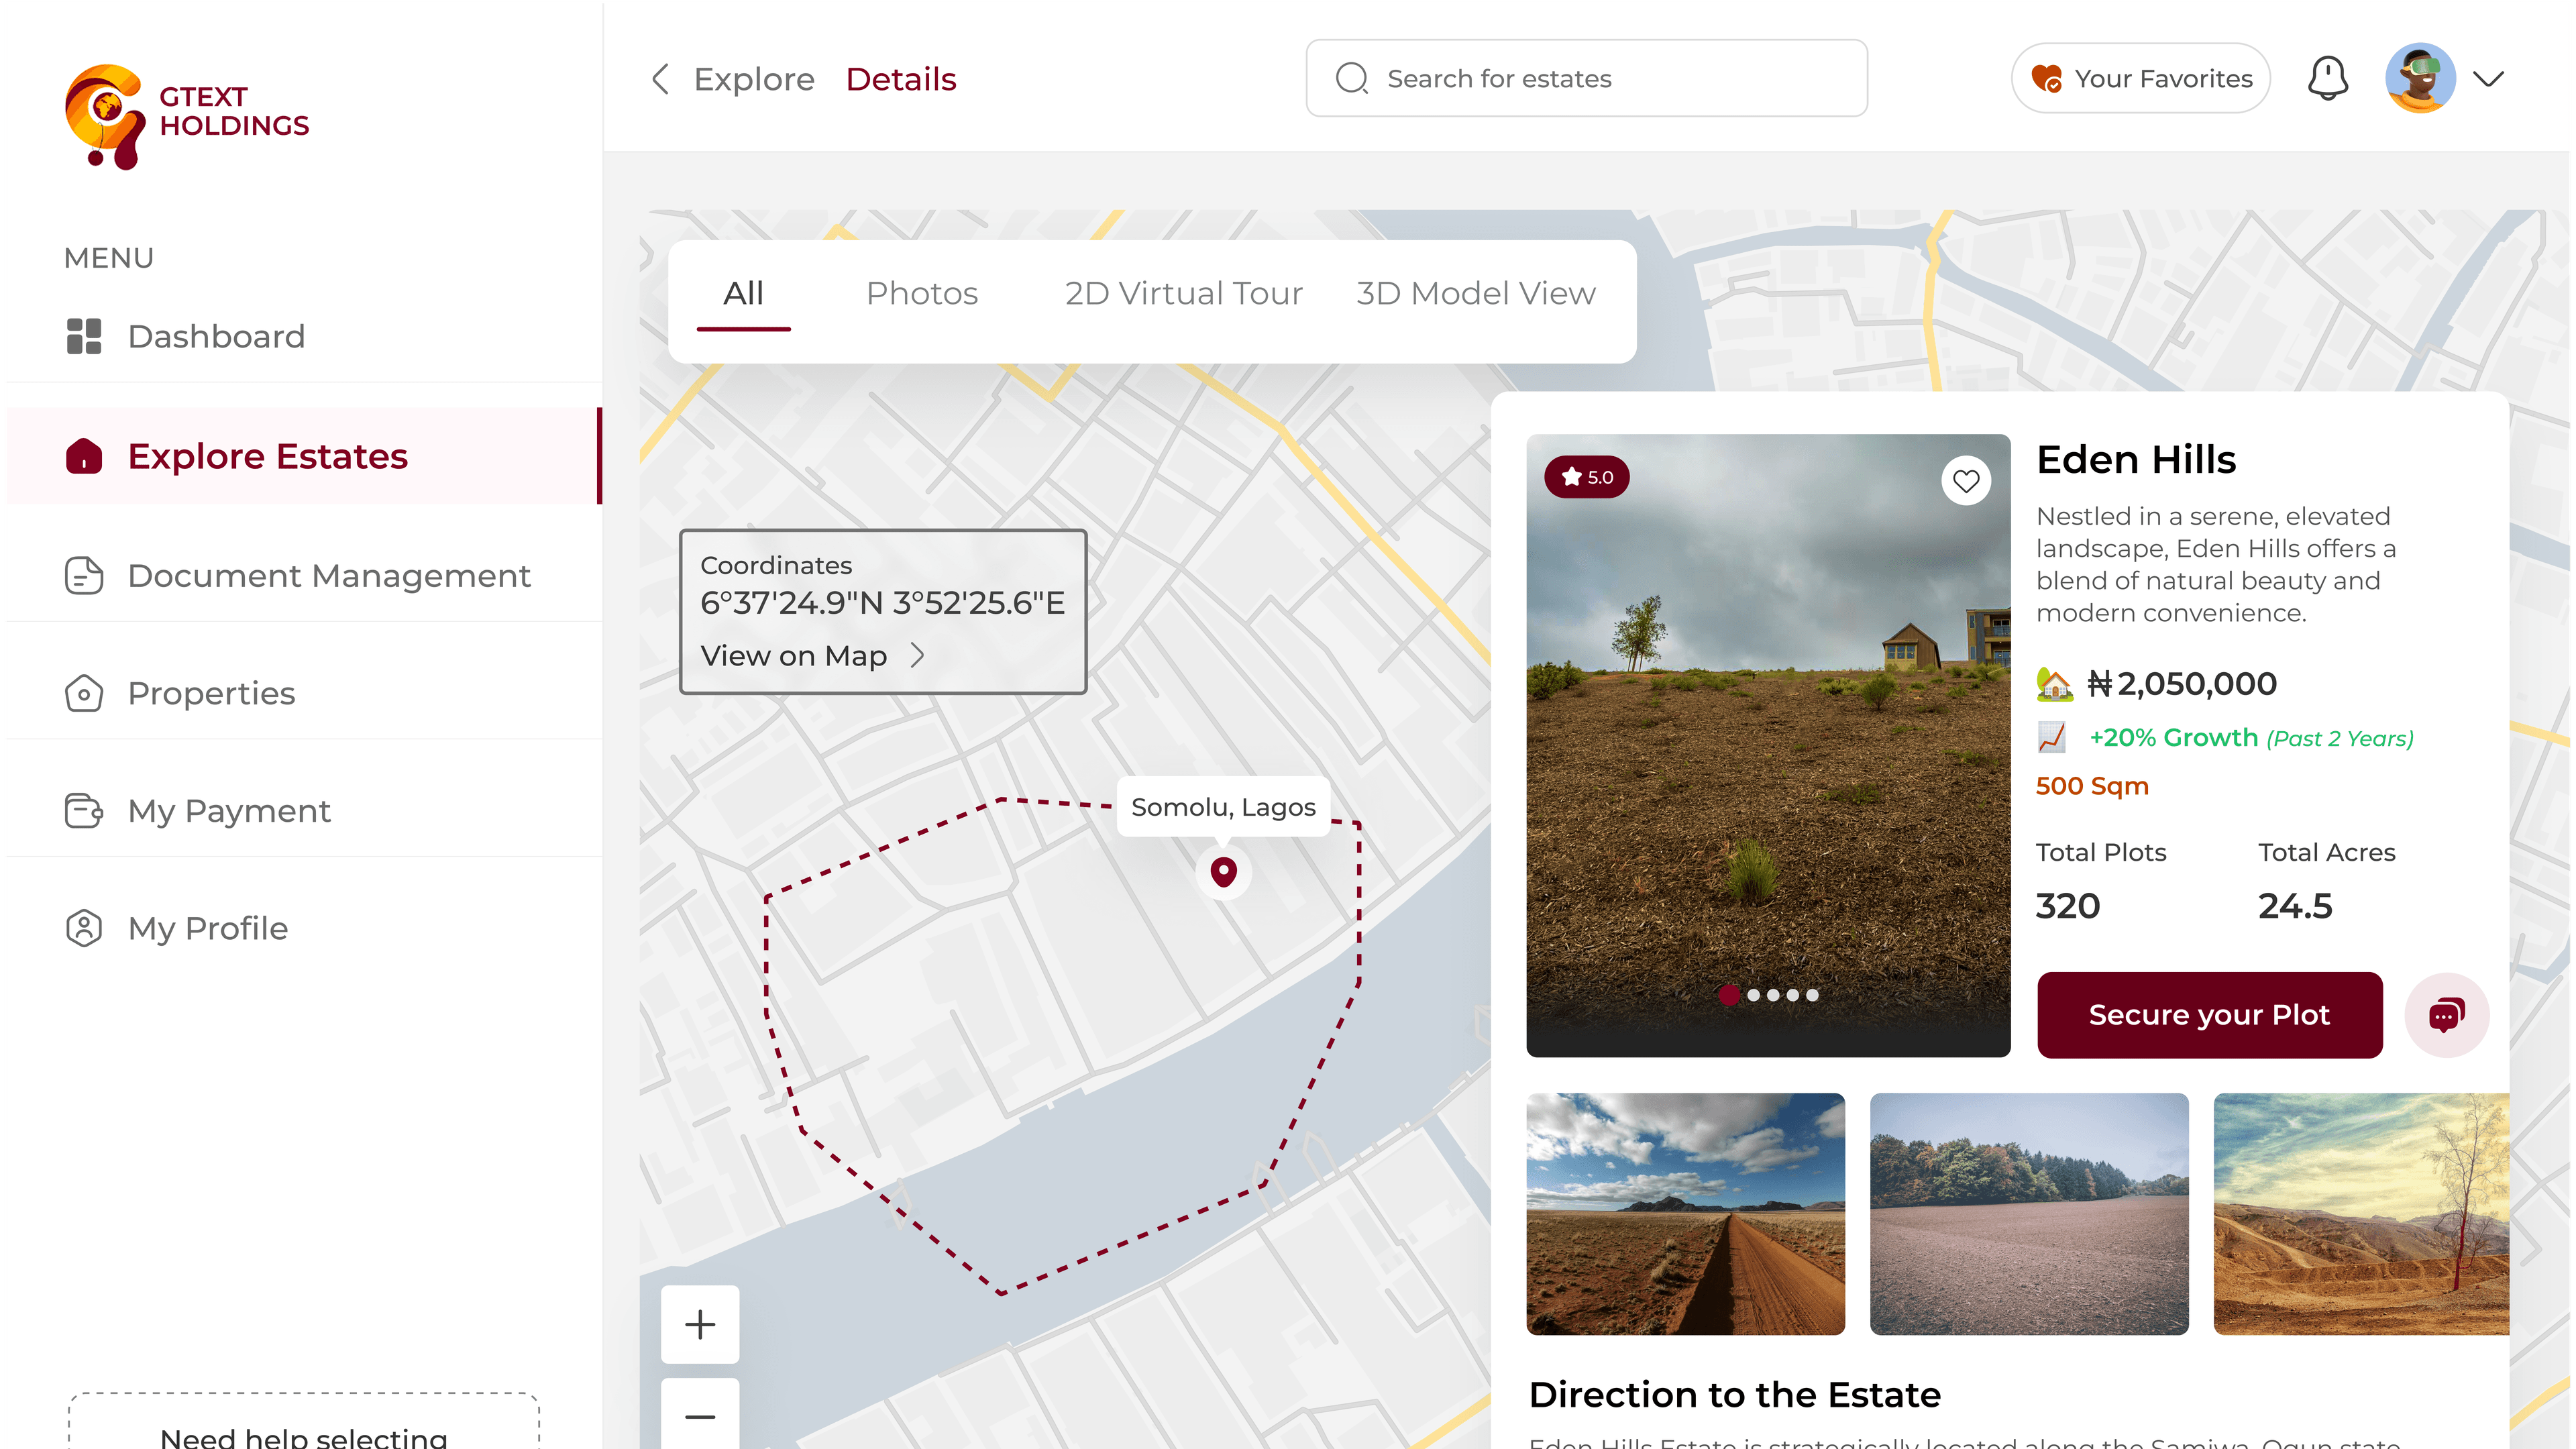Select the fifth carousel dot

point(1812,995)
